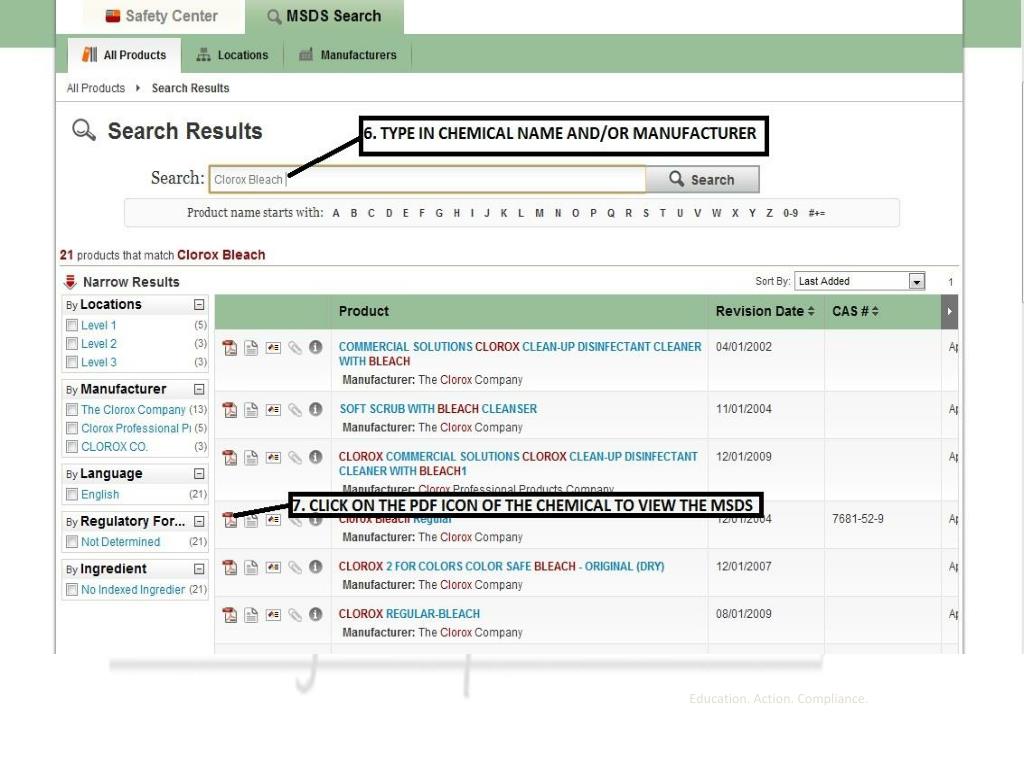Sort by Revision Date column arrows

click(811, 312)
